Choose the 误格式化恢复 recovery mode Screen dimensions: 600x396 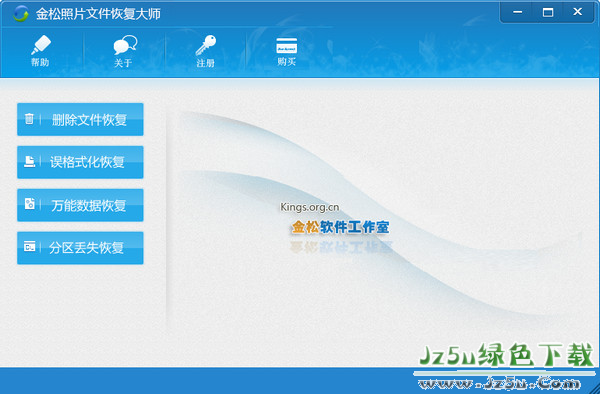tap(80, 162)
